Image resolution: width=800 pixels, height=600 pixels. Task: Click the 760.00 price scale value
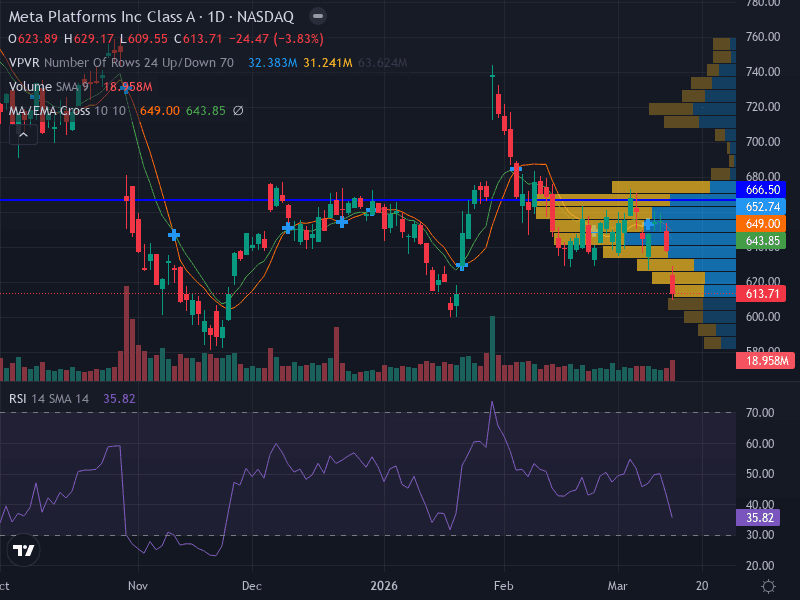click(x=763, y=37)
